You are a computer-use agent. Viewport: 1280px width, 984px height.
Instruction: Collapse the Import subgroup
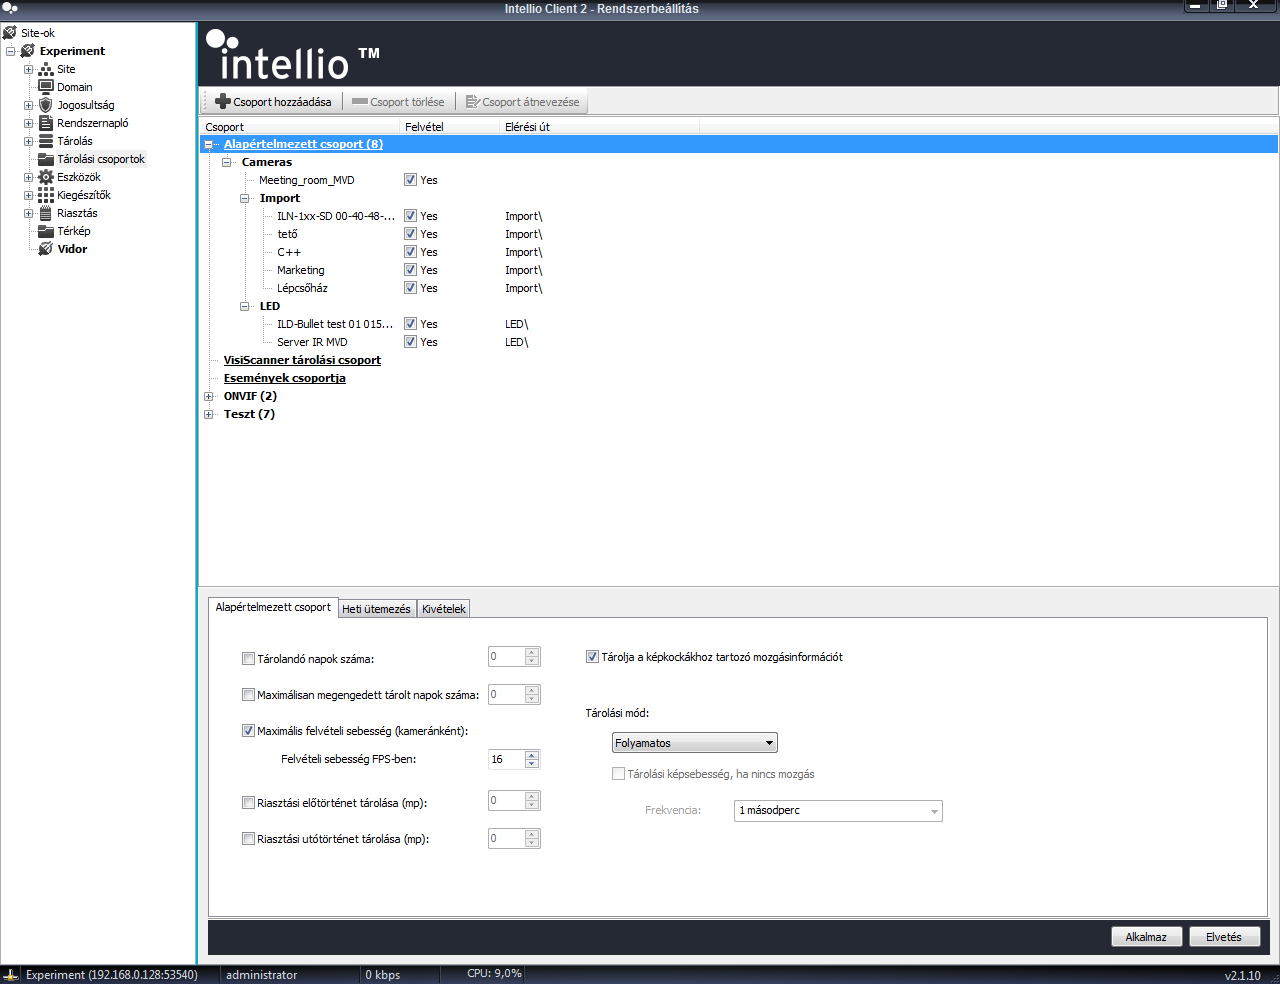pyautogui.click(x=245, y=198)
